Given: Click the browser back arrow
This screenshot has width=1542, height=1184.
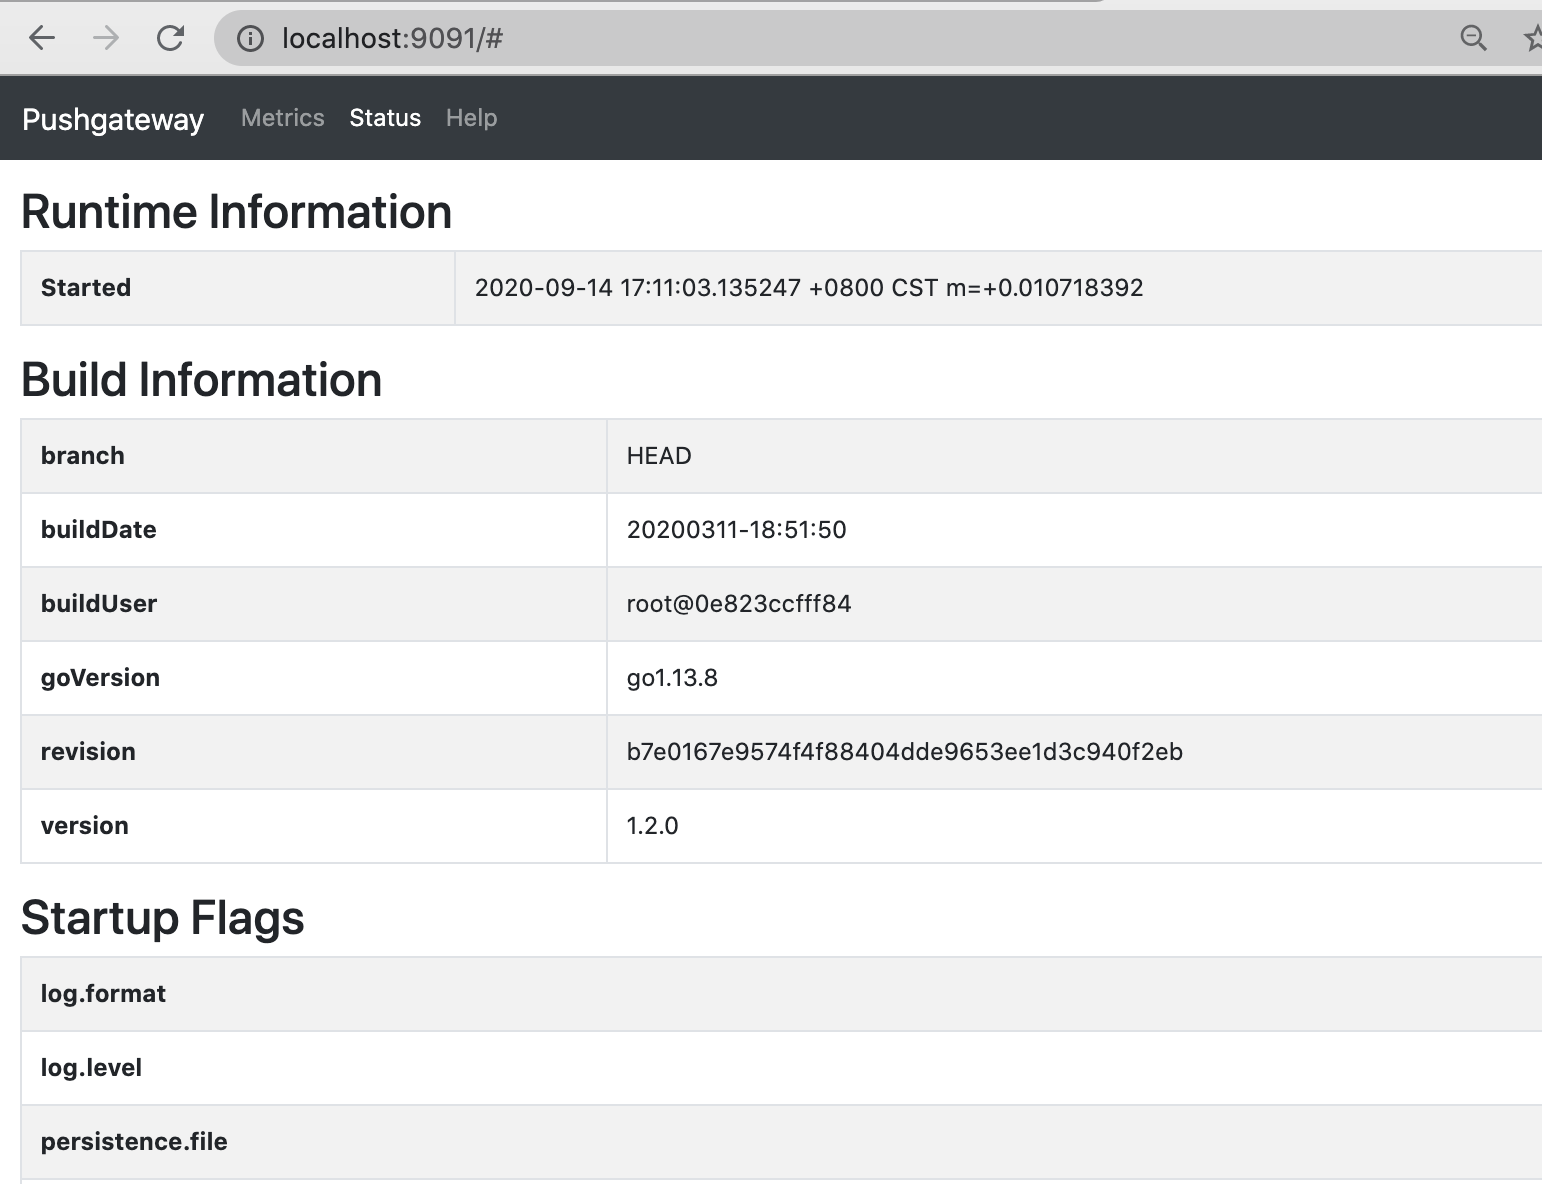Looking at the screenshot, I should 42,39.
